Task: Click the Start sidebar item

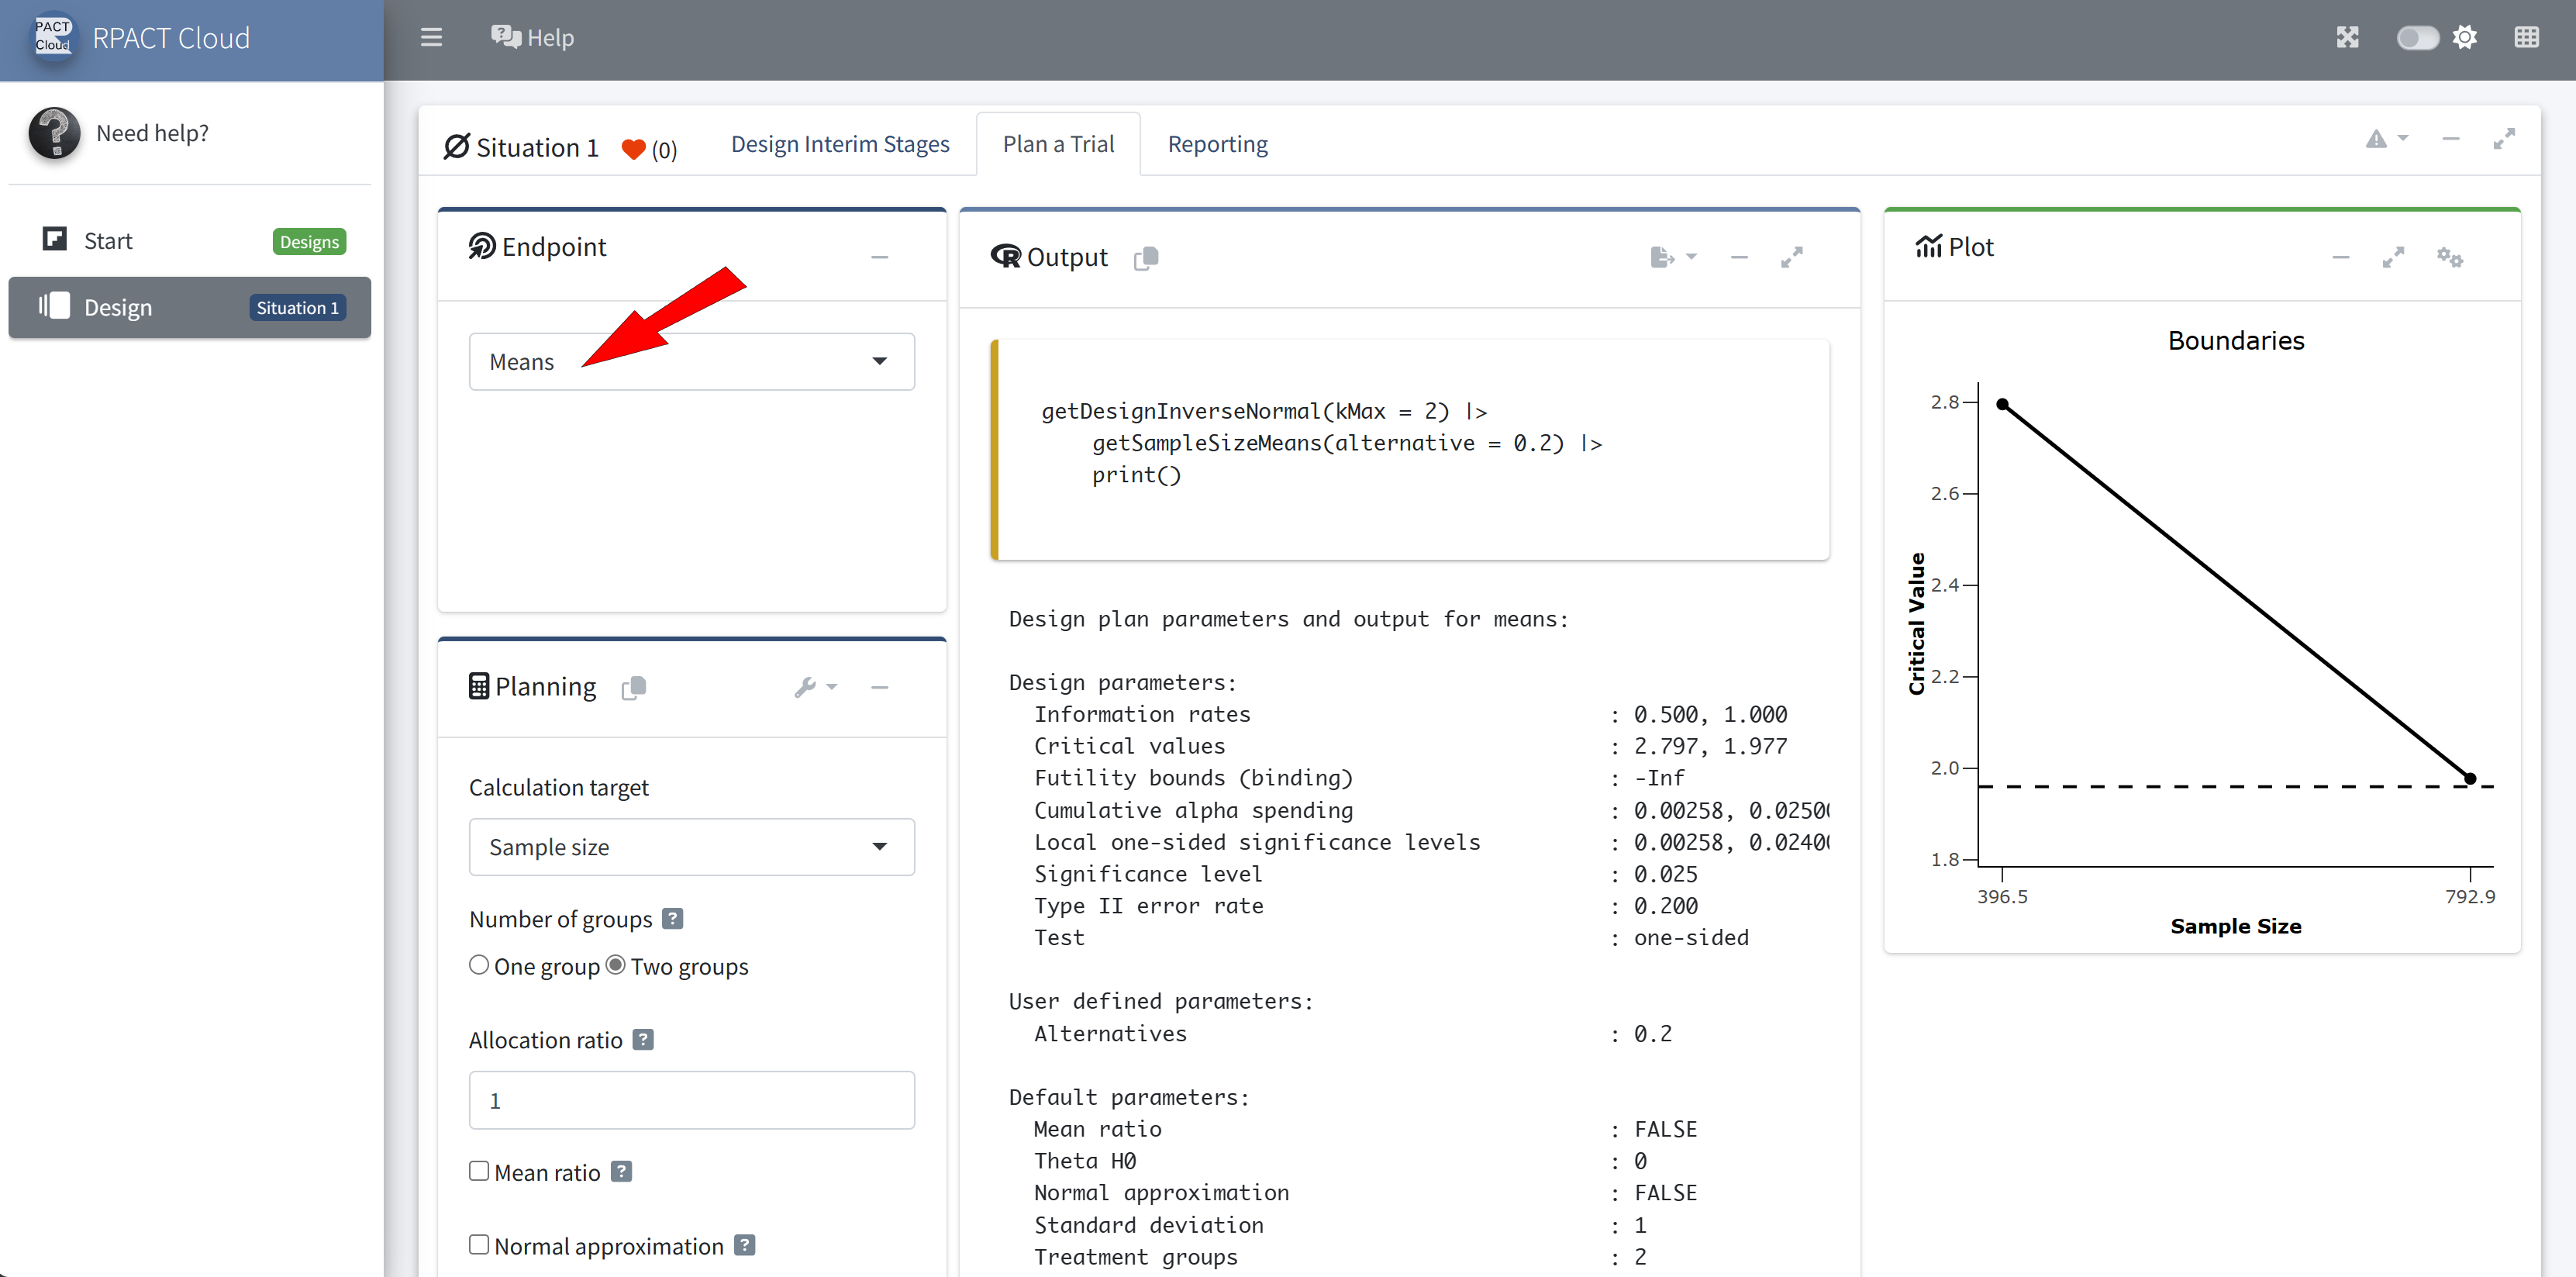Action: [x=108, y=241]
